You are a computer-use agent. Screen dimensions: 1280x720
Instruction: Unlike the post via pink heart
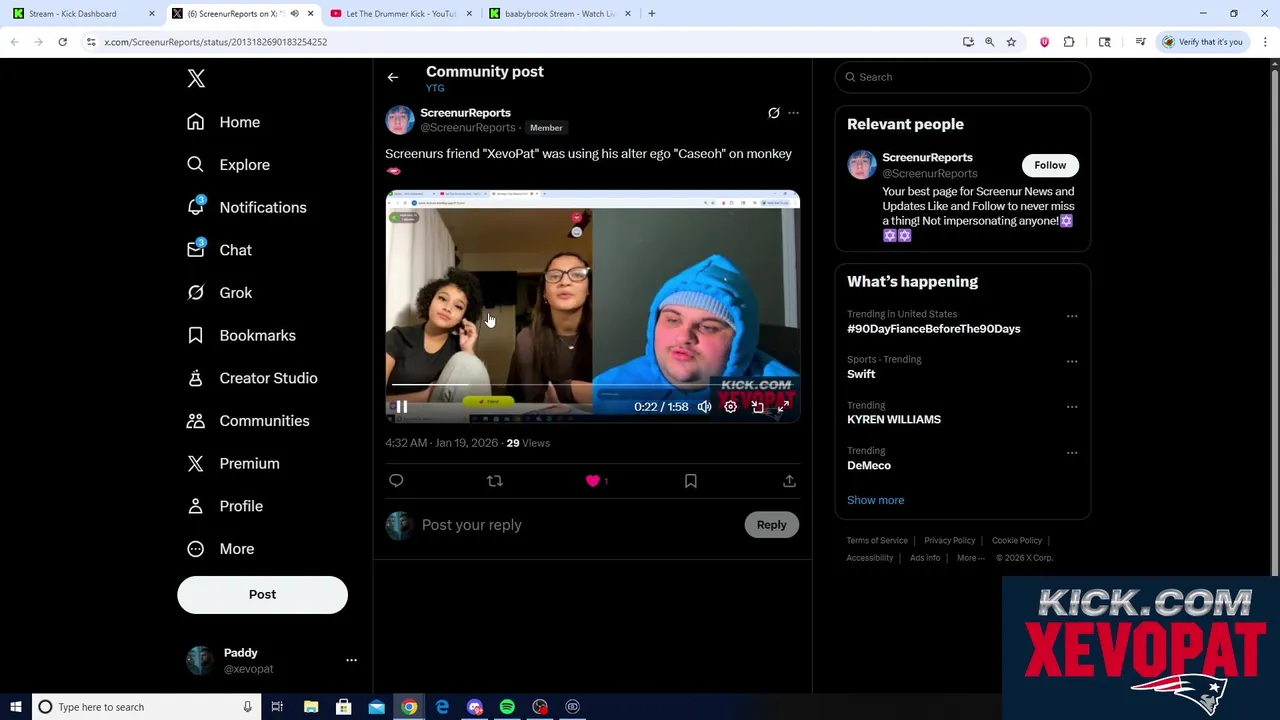tap(593, 481)
